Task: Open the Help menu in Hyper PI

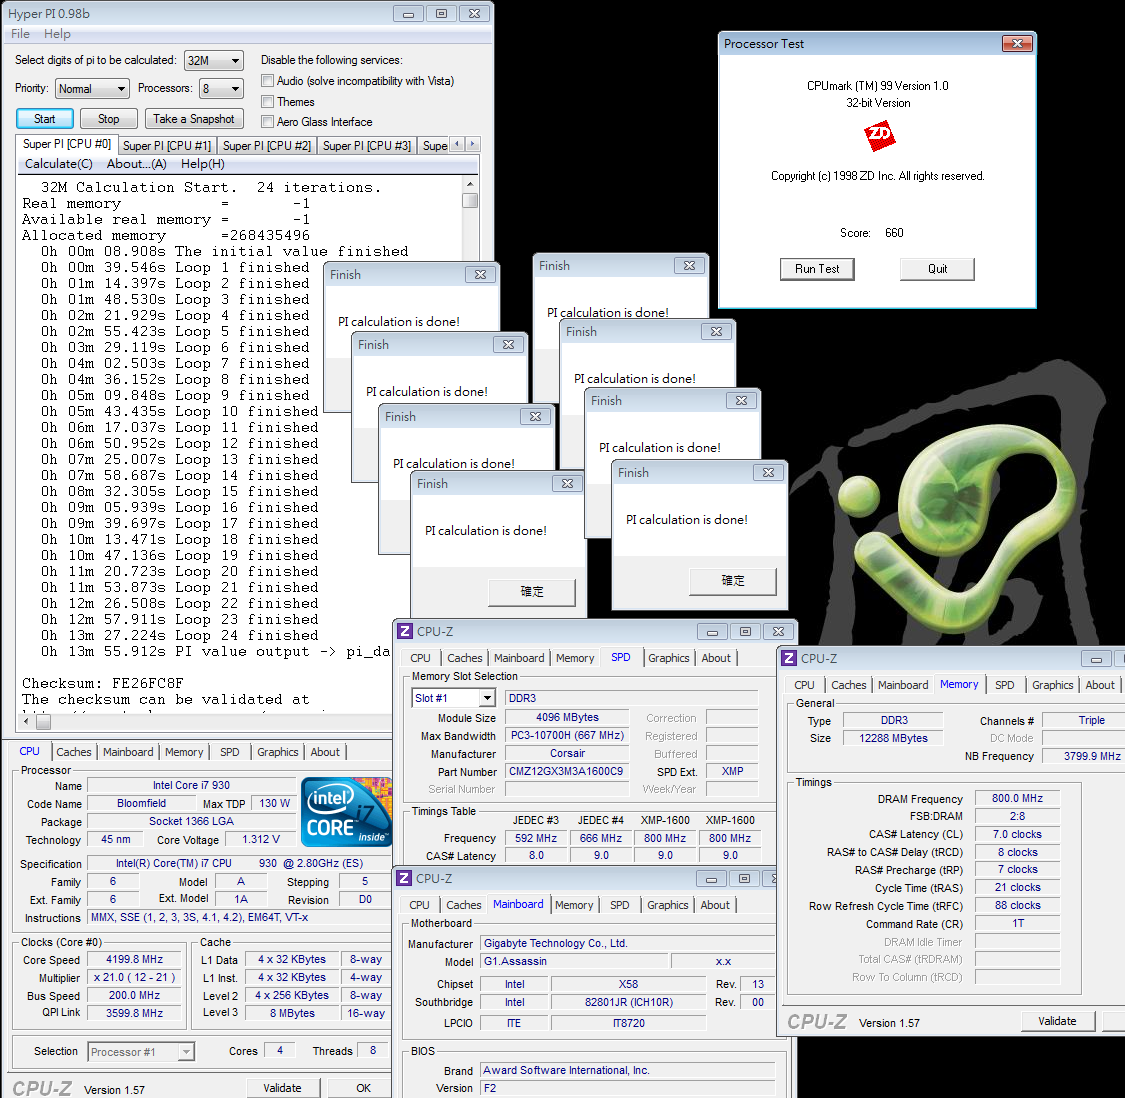Action: [57, 34]
